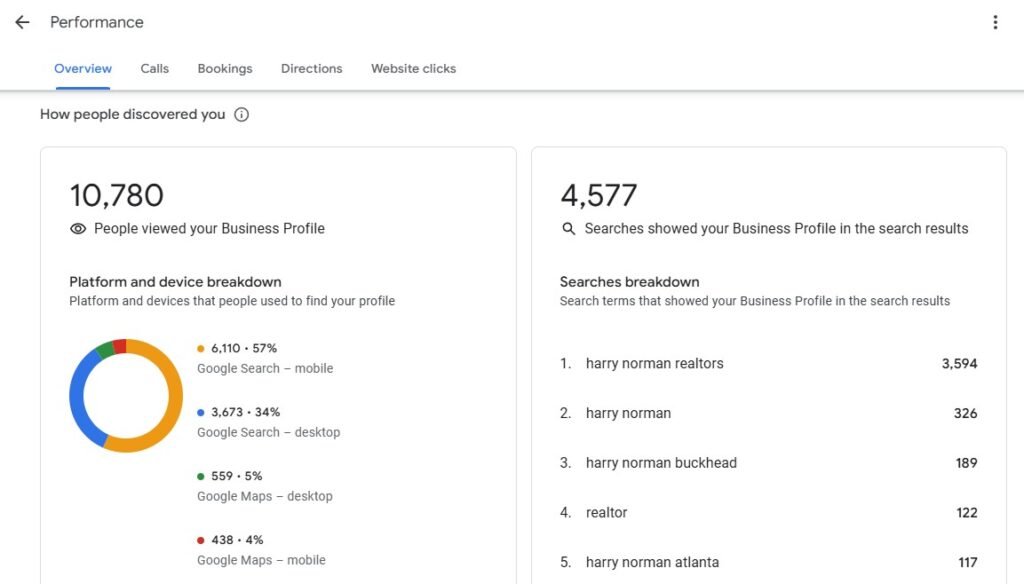Click the Google Maps – desktop label
This screenshot has height=584, width=1024.
264,496
